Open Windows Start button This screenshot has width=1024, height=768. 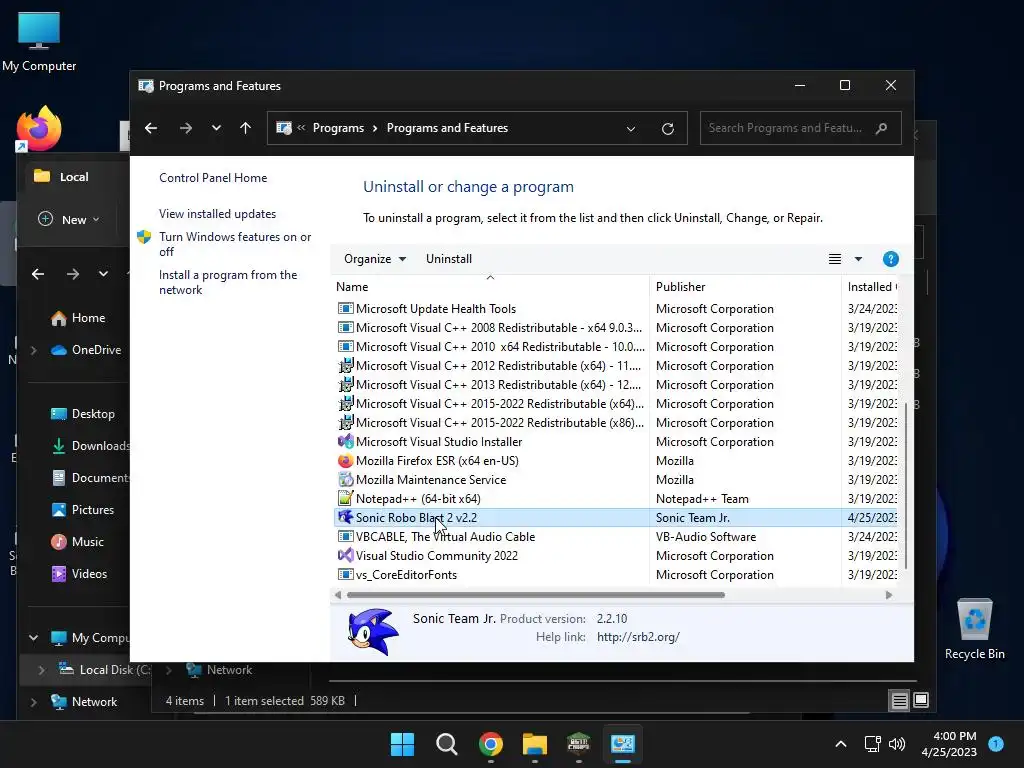tap(402, 744)
